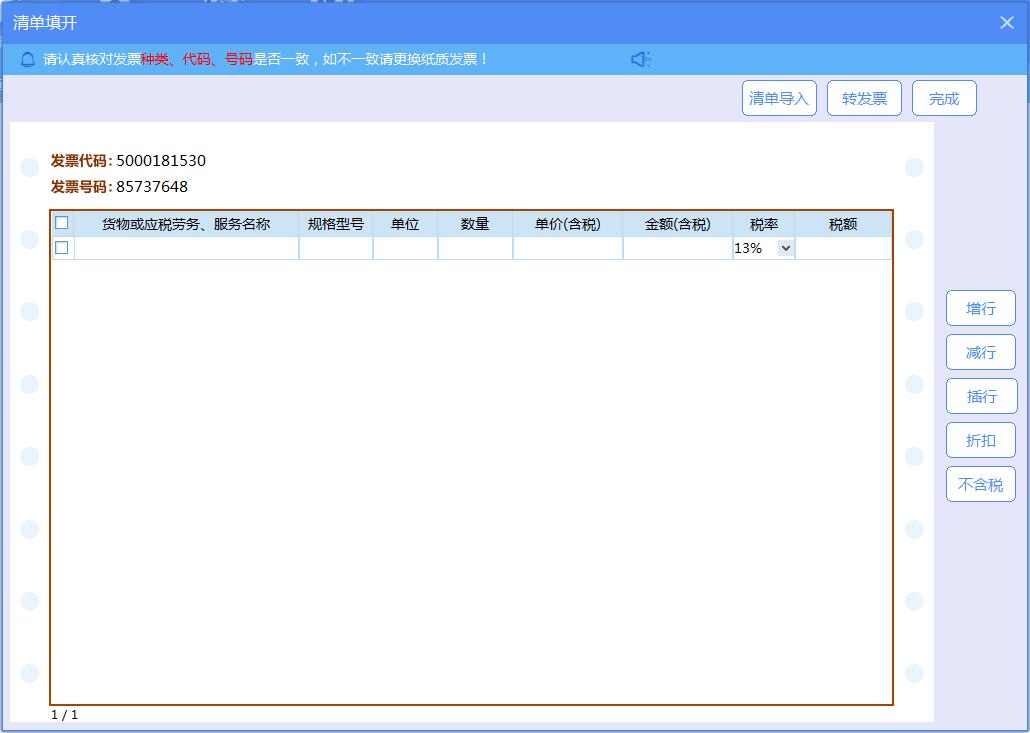The width and height of the screenshot is (1030, 733).
Task: Focus the 规格型号 cell in first row
Action: tap(336, 248)
